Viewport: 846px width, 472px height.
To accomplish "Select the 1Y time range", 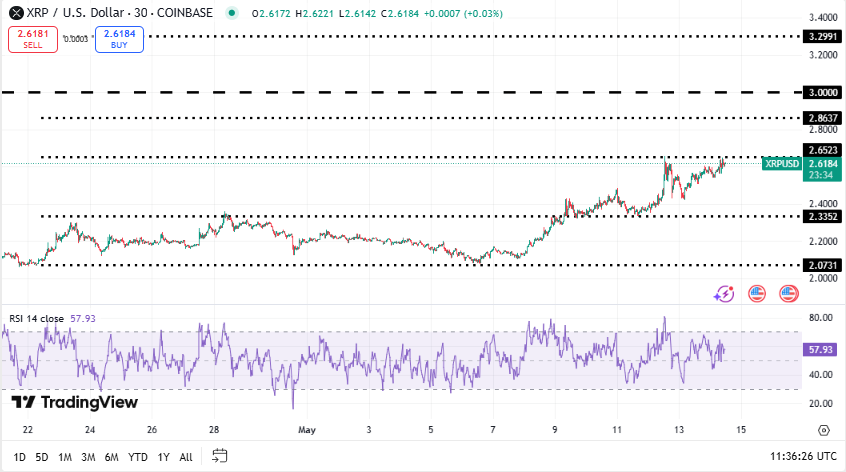I will 163,457.
